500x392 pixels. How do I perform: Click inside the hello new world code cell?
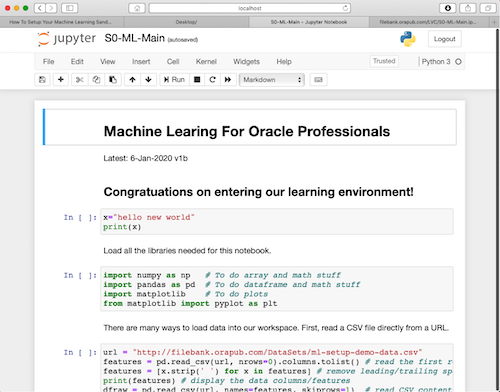pyautogui.click(x=277, y=222)
